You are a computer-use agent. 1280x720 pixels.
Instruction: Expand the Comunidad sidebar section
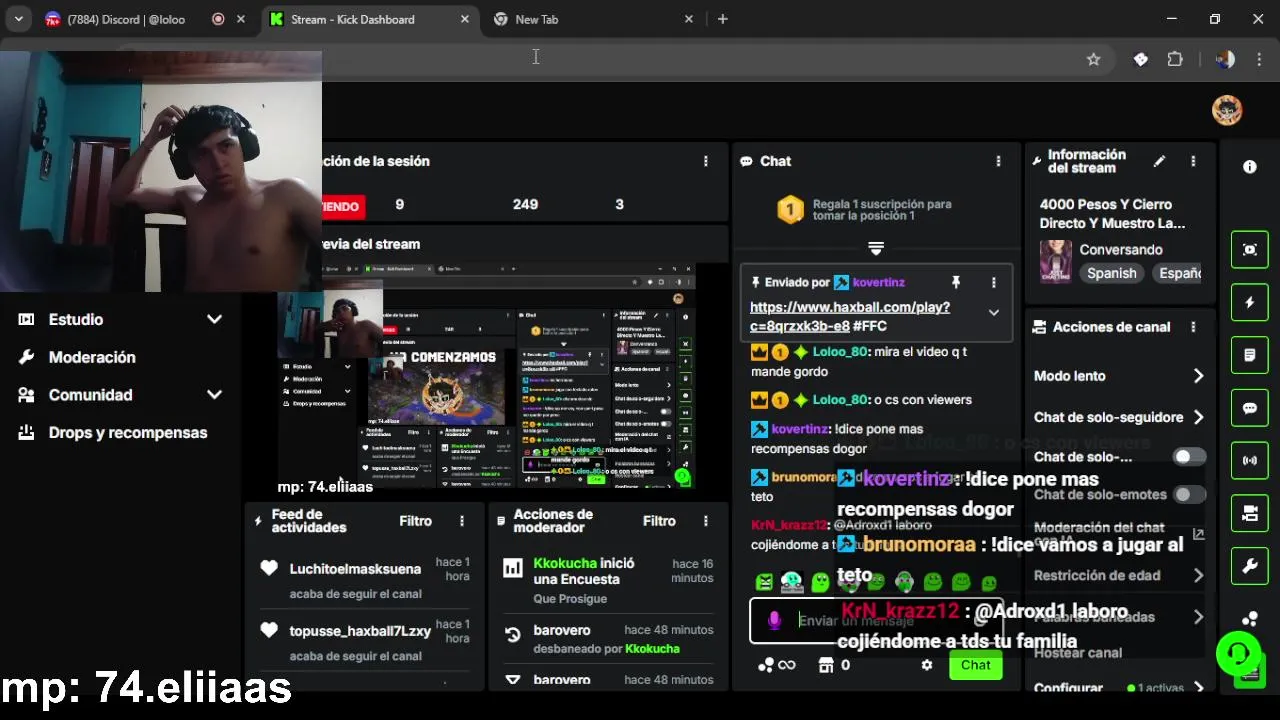214,395
